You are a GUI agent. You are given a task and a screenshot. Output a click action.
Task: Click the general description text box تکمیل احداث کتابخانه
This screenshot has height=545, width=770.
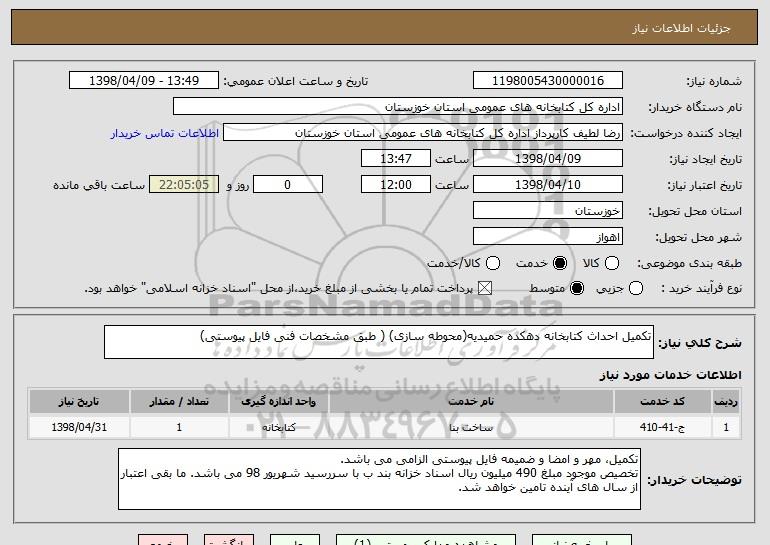tap(379, 342)
